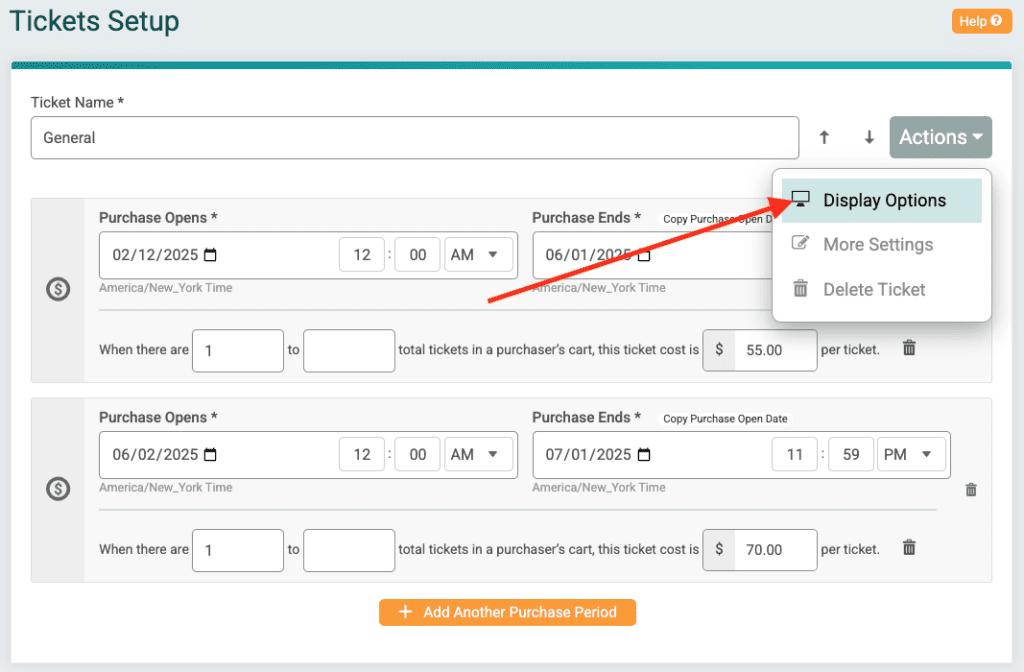Choose More Settings menu item
This screenshot has height=672, width=1024.
coord(882,245)
